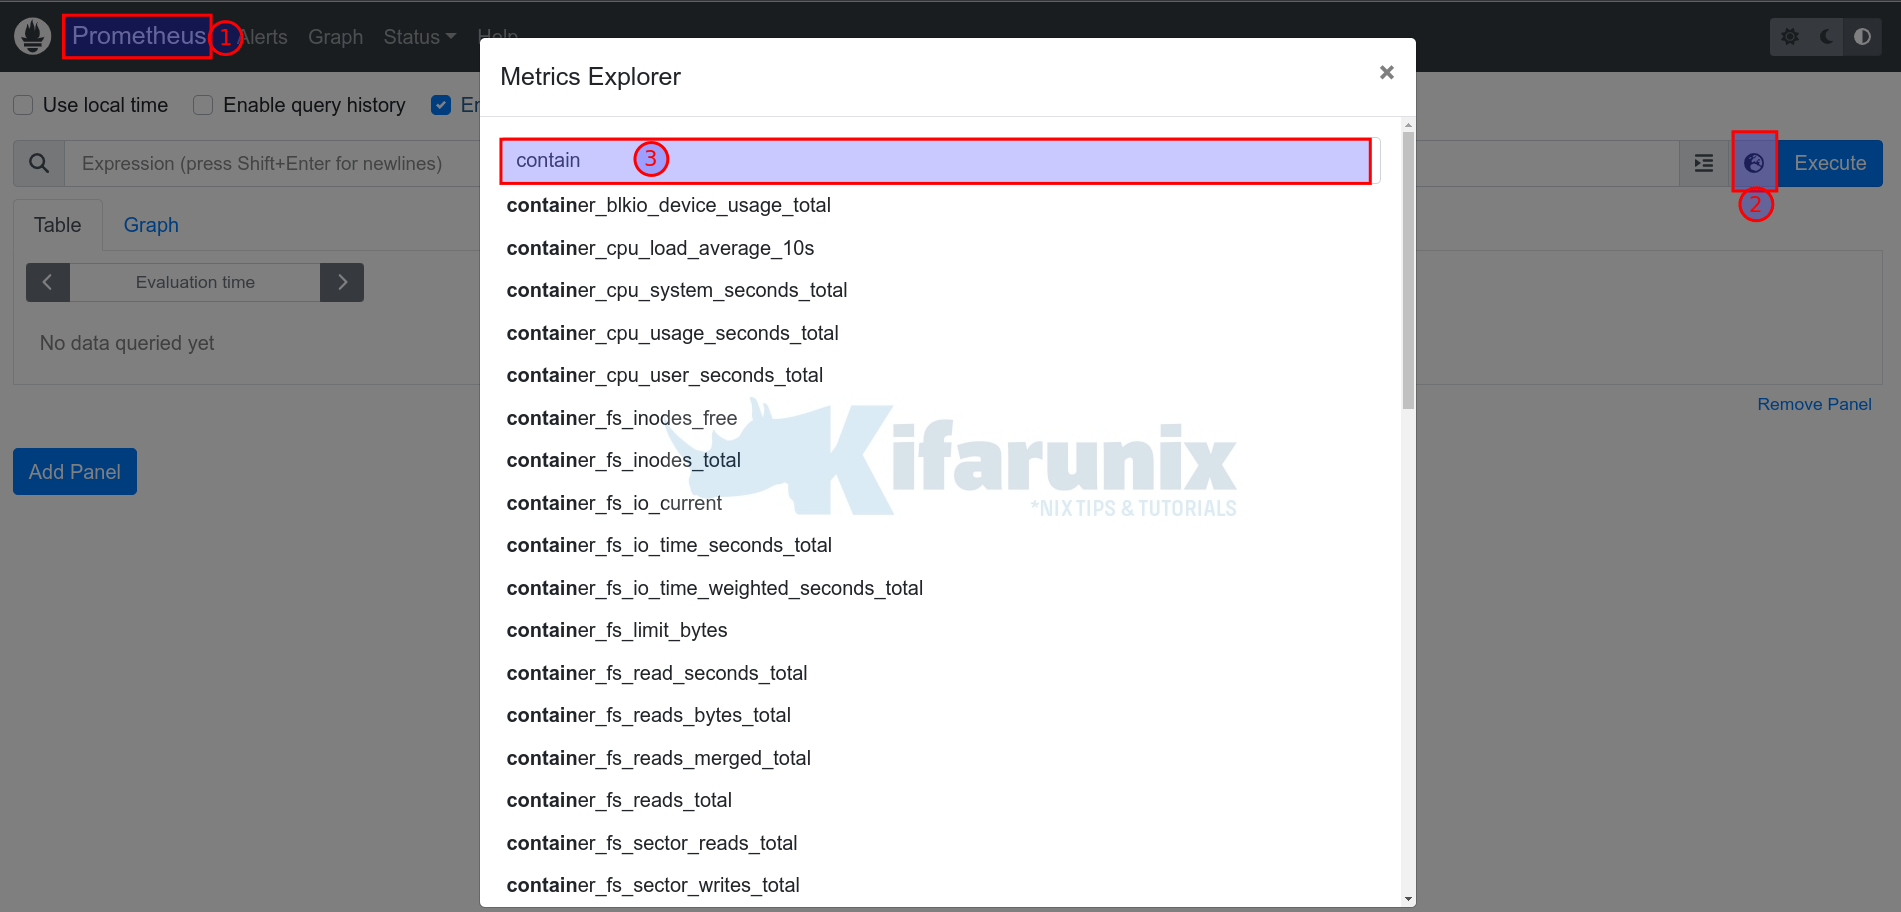Click the Add Panel button
This screenshot has height=912, width=1901.
tap(75, 472)
